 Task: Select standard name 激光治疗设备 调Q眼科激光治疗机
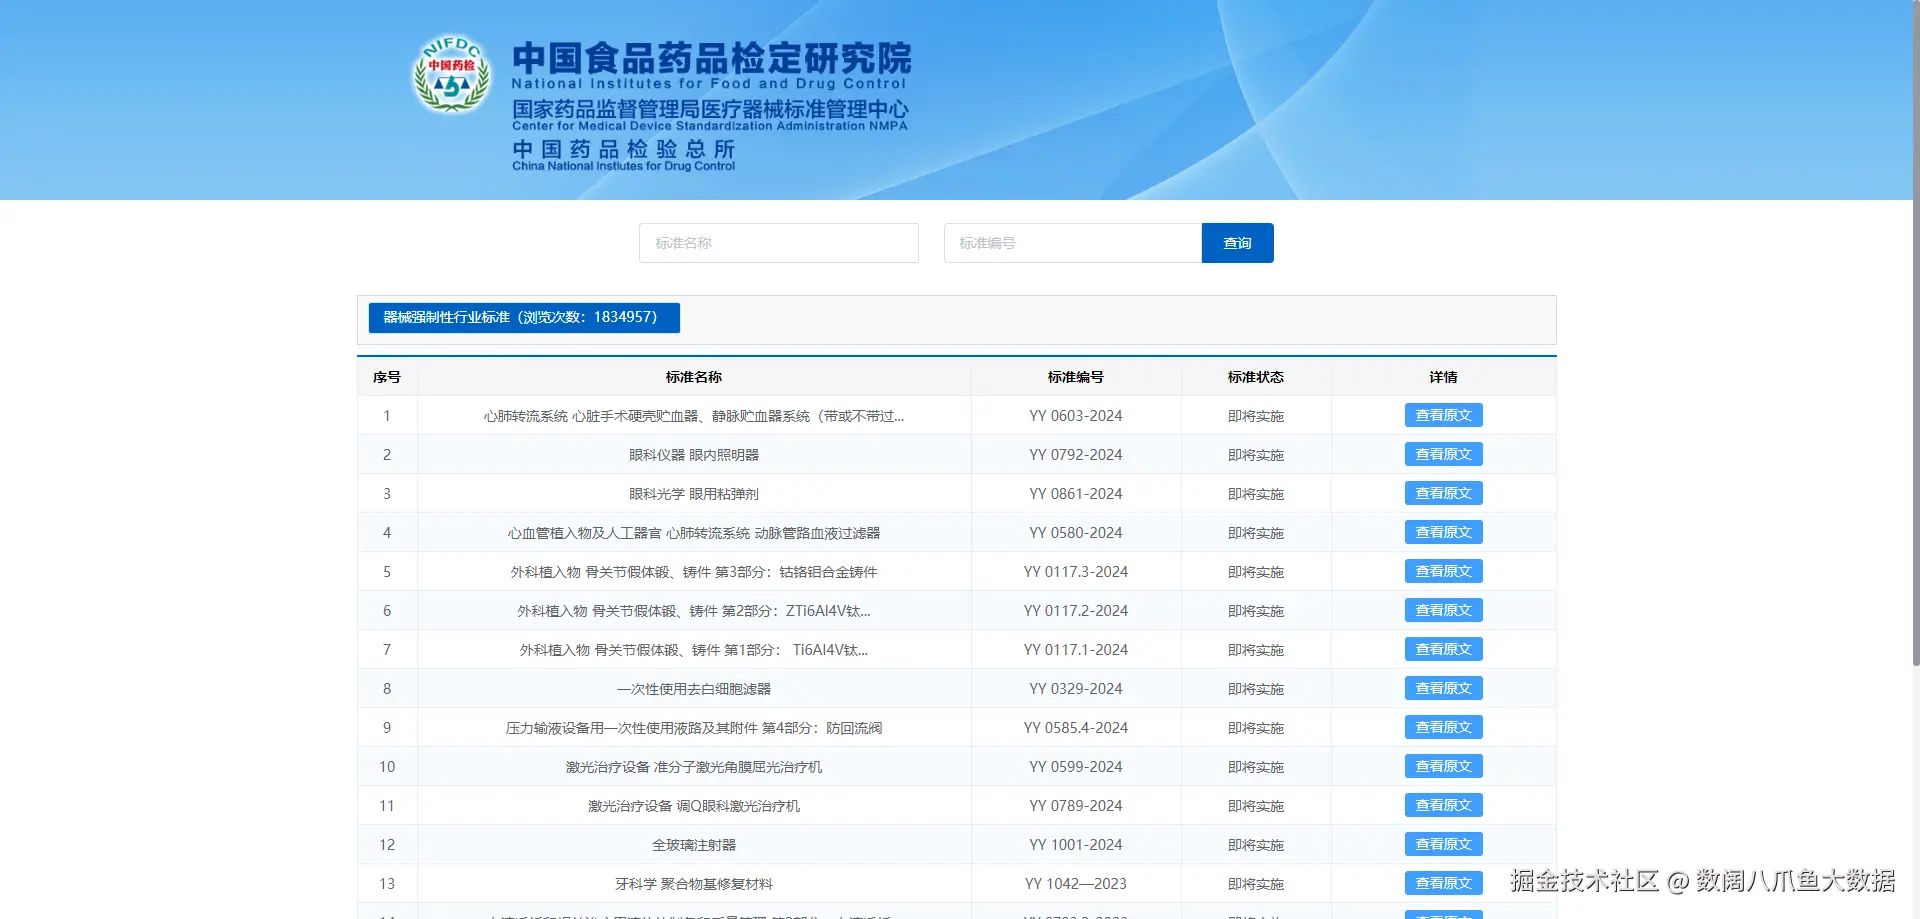694,806
